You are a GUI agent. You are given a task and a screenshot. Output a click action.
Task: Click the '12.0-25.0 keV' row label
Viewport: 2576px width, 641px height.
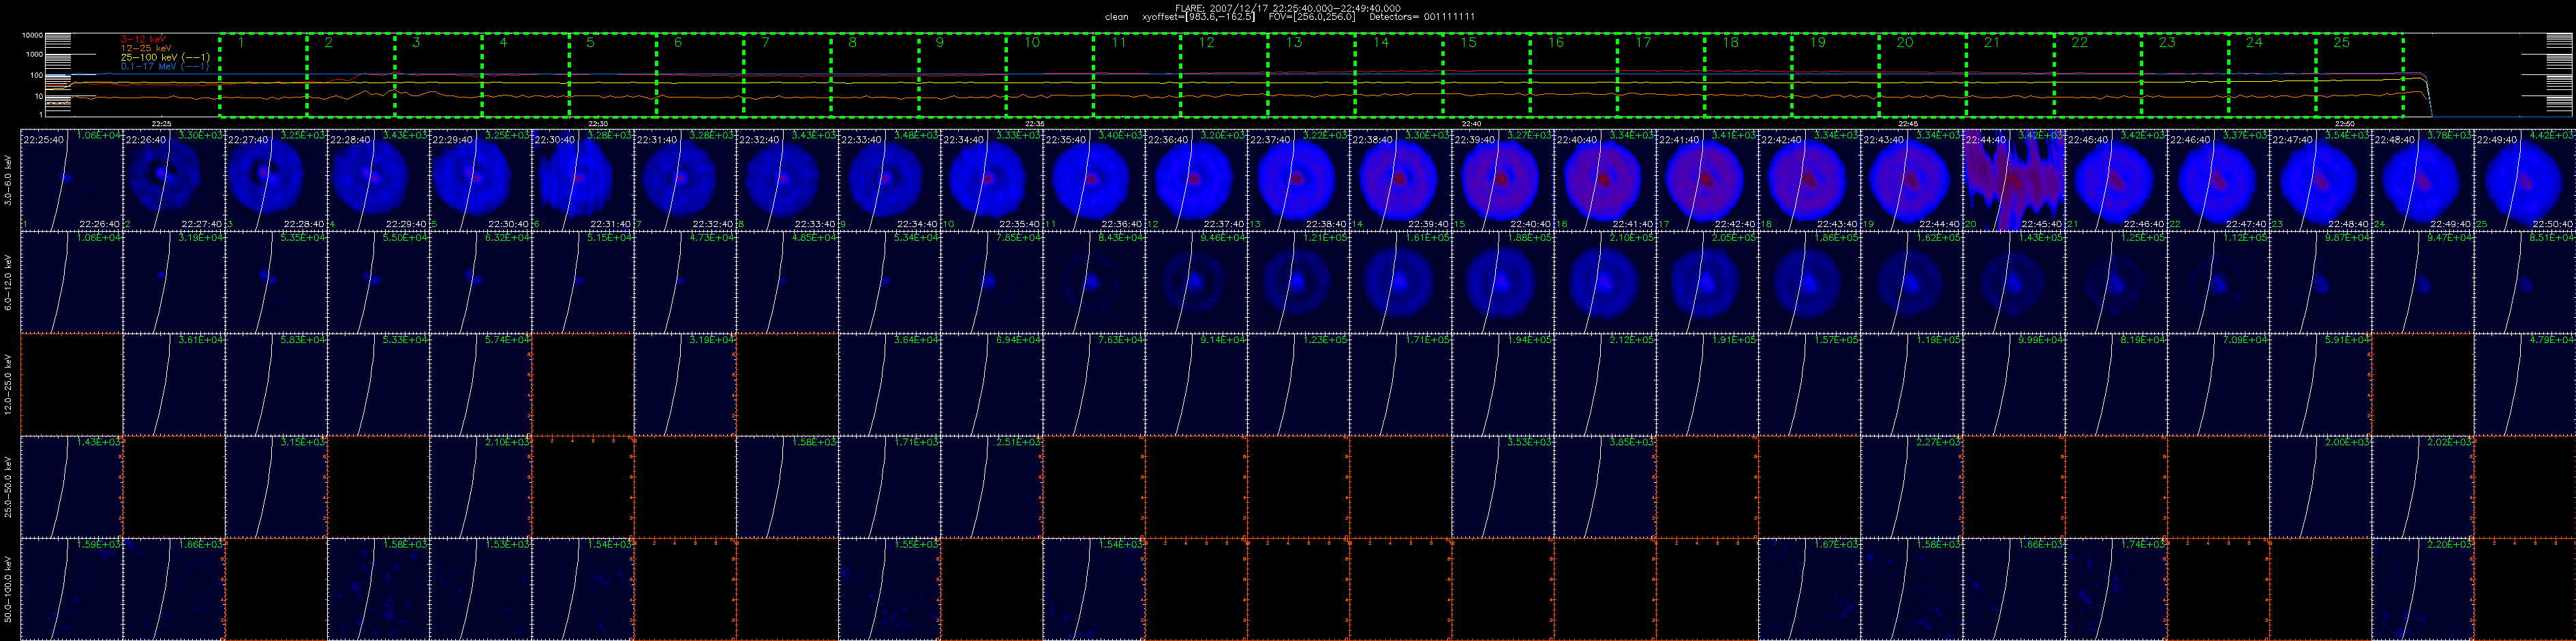(9, 384)
